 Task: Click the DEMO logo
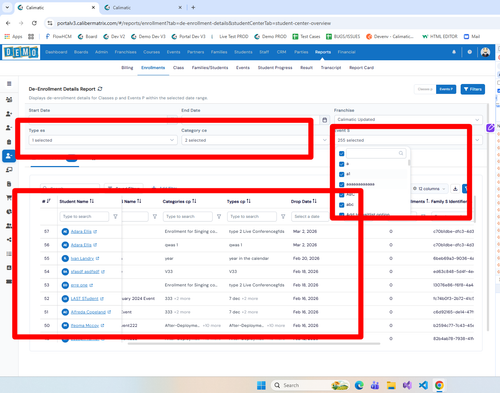21,52
